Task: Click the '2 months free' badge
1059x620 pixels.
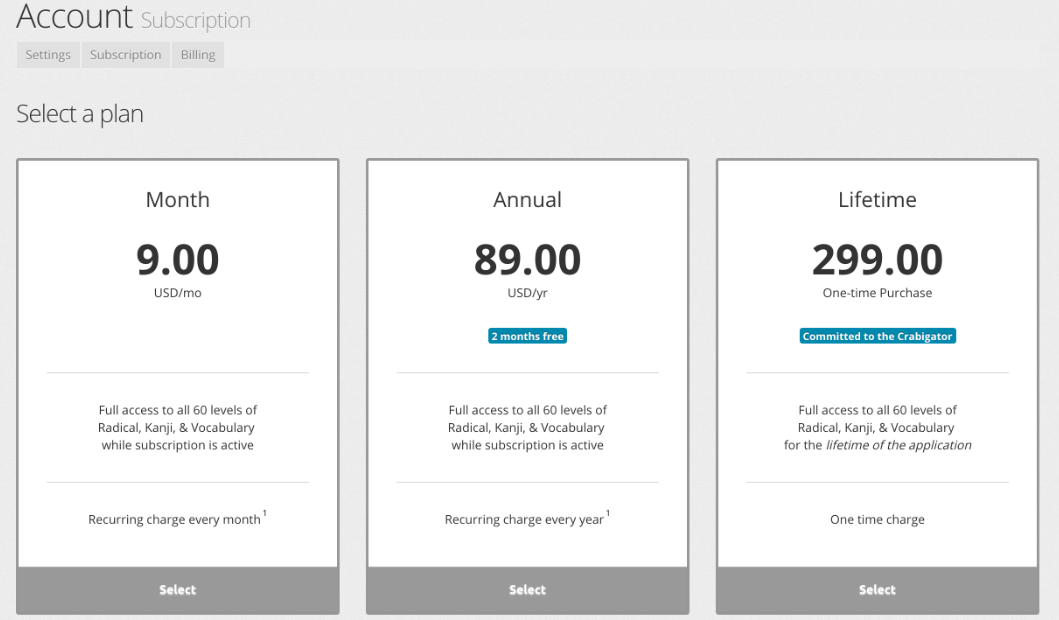Action: point(527,336)
